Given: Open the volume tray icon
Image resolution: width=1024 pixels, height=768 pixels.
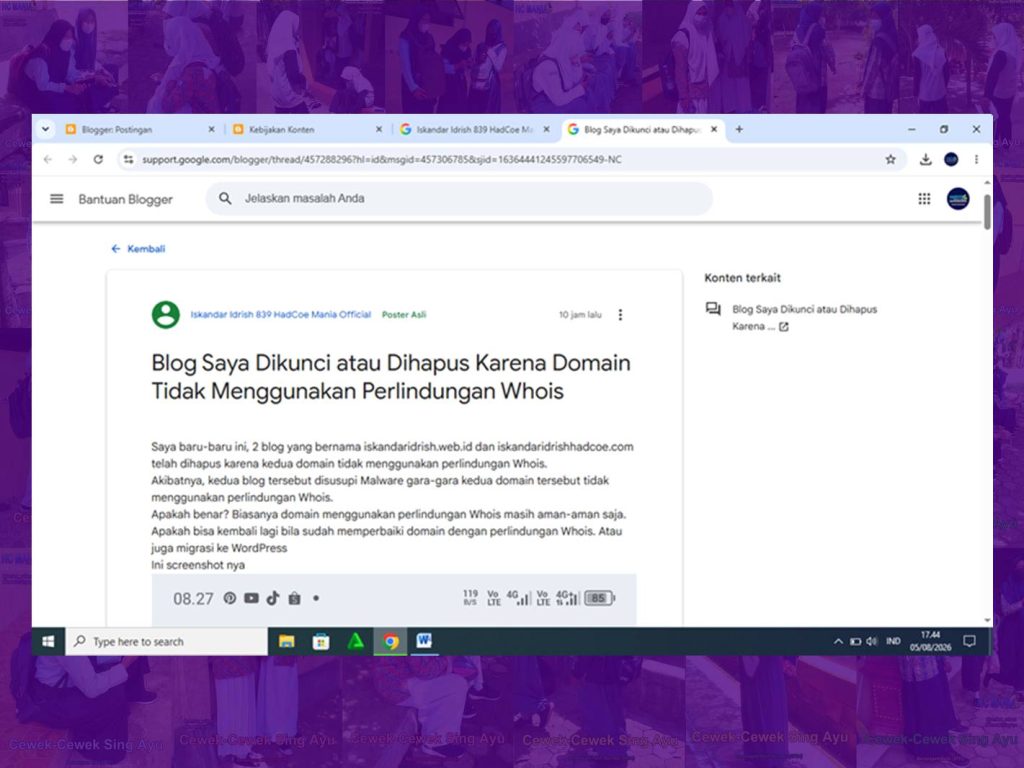Looking at the screenshot, I should 871,641.
